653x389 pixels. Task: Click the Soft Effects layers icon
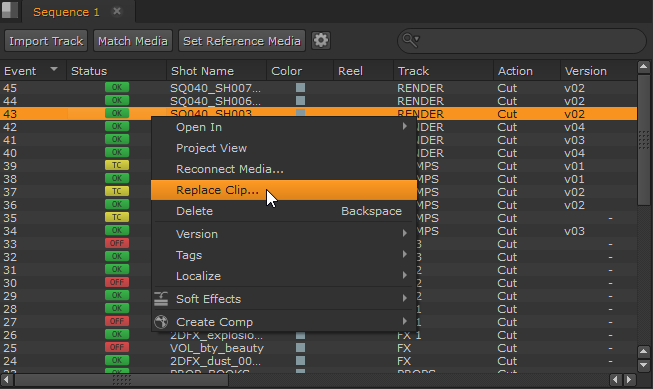point(161,299)
